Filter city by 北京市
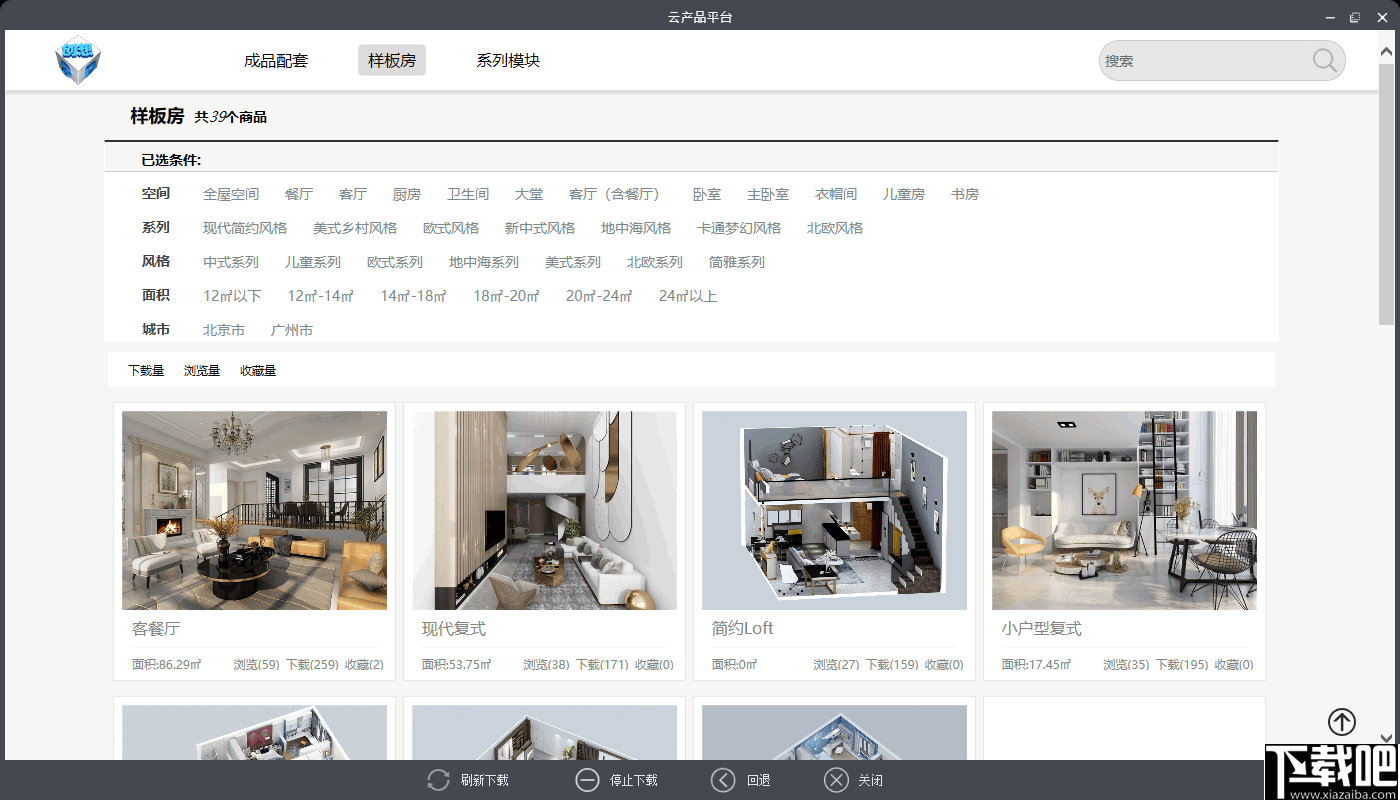 click(x=224, y=330)
